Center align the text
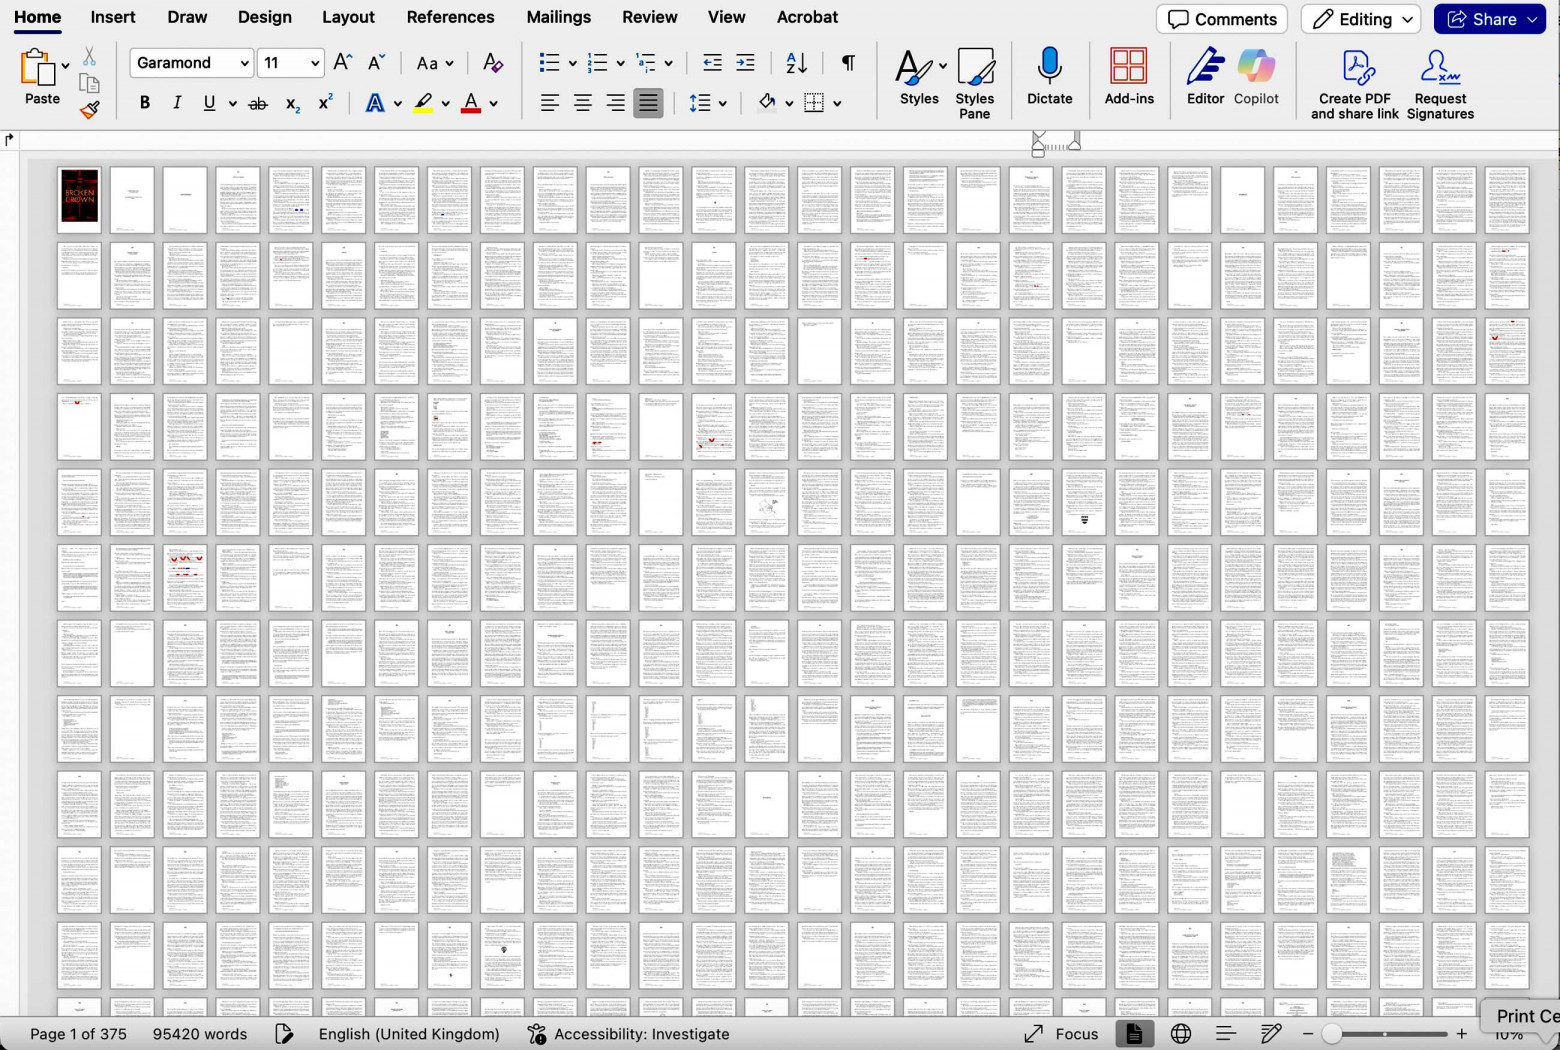This screenshot has width=1560, height=1050. [x=582, y=103]
